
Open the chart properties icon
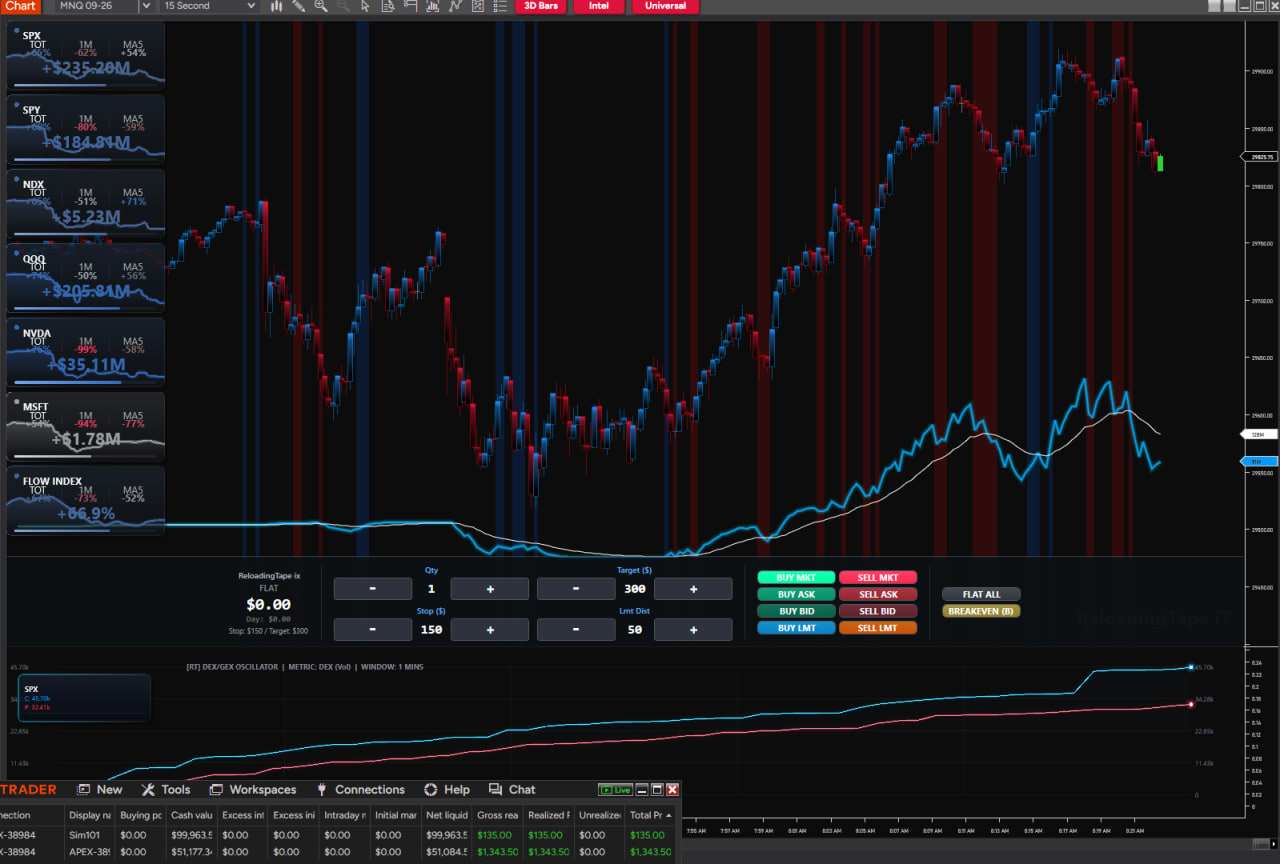point(477,6)
